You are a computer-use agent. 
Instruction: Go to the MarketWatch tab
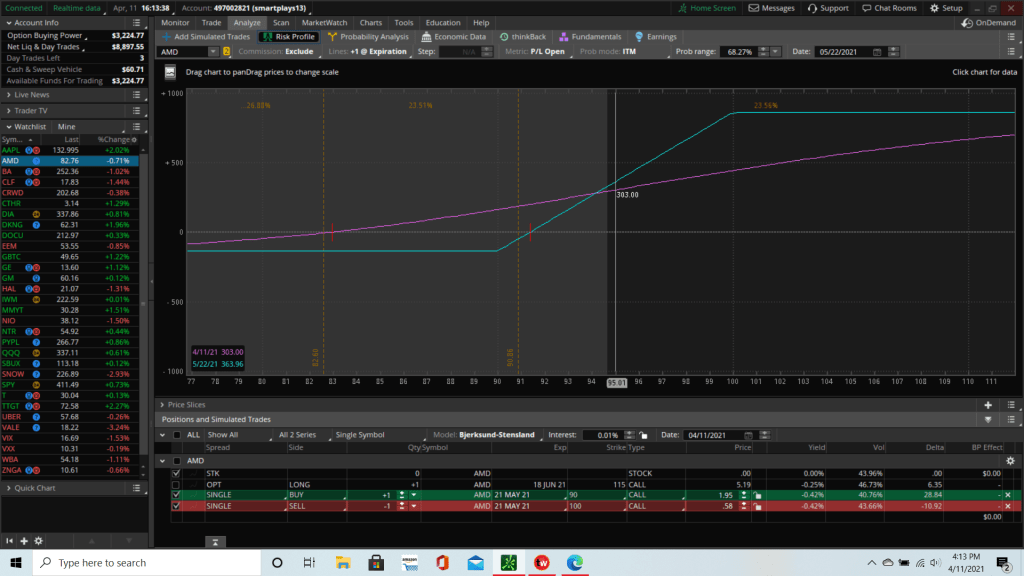(x=324, y=22)
